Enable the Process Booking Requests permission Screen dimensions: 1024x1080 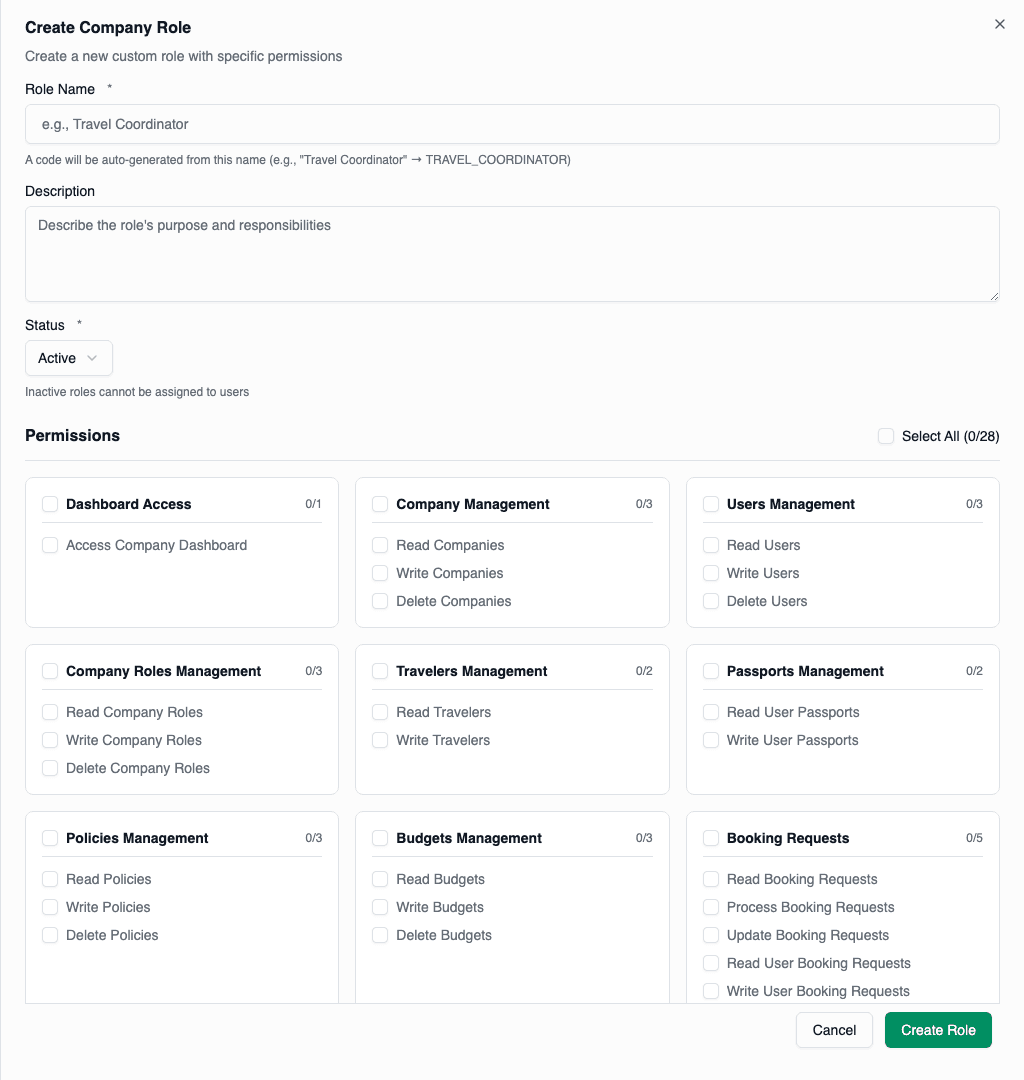pos(710,907)
